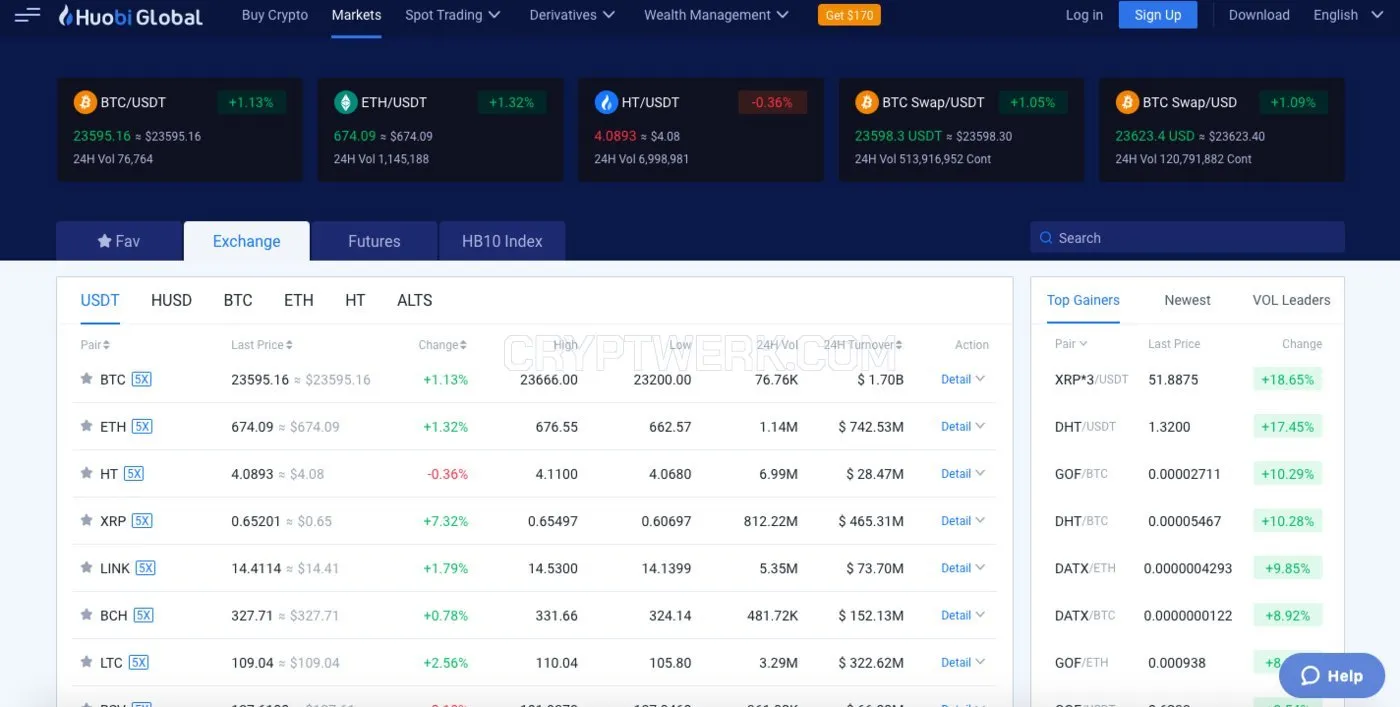The height and width of the screenshot is (707, 1400).
Task: Switch to VOL Leaders tab
Action: tap(1291, 300)
